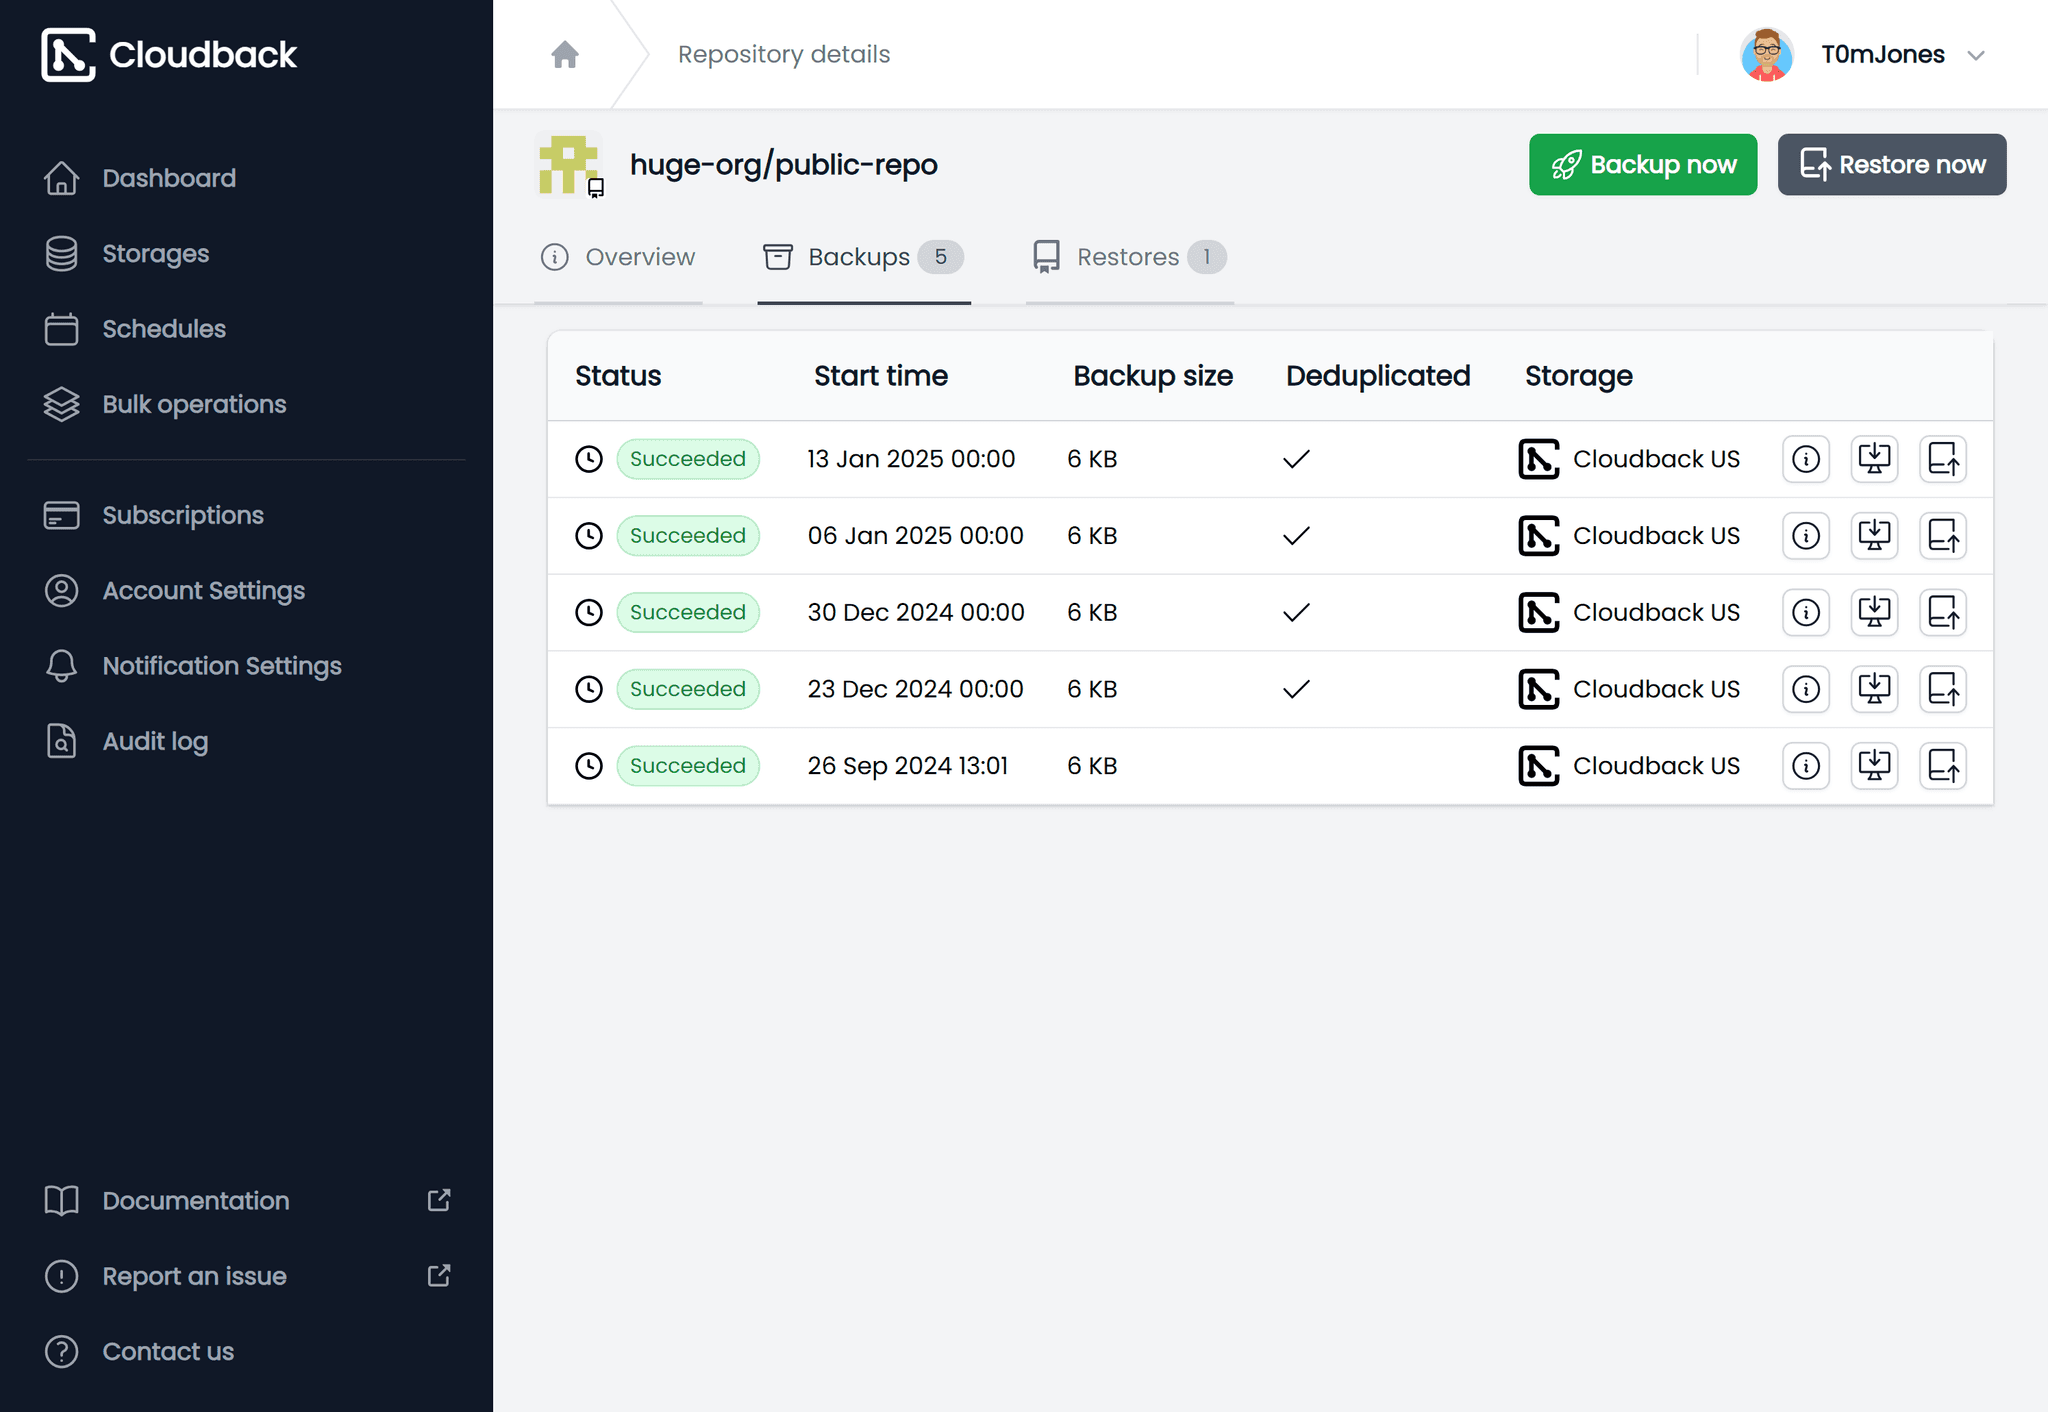Download the 26 Sep 2024 backup
This screenshot has height=1412, width=2048.
[x=1874, y=766]
